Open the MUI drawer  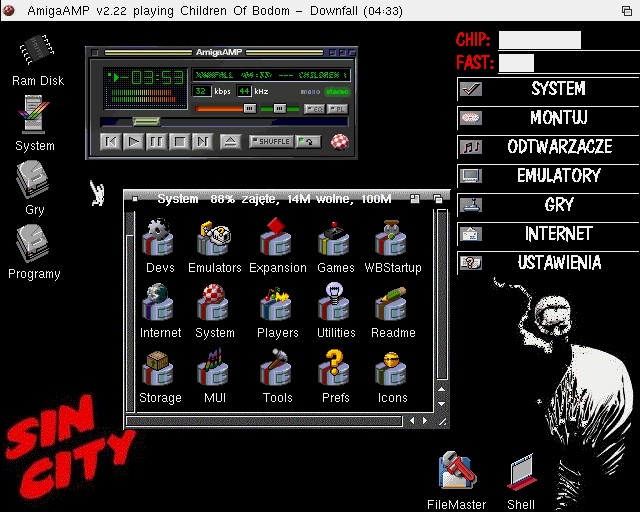213,367
